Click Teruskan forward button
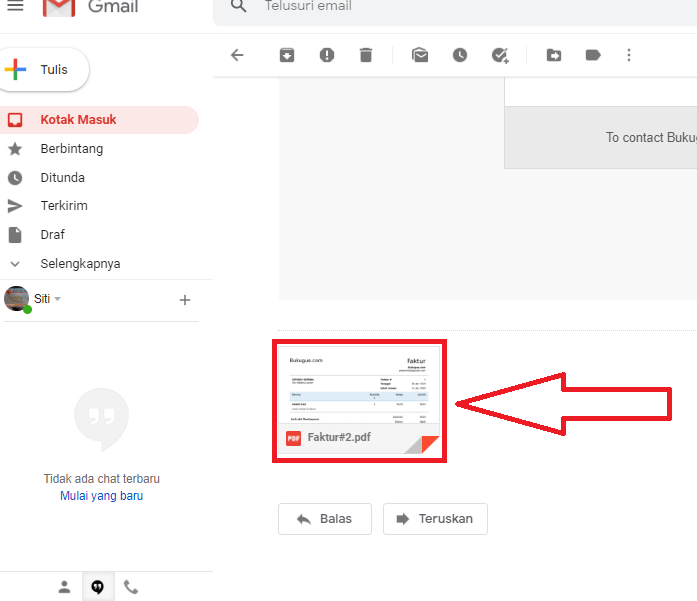The width and height of the screenshot is (697, 601). pyautogui.click(x=435, y=519)
